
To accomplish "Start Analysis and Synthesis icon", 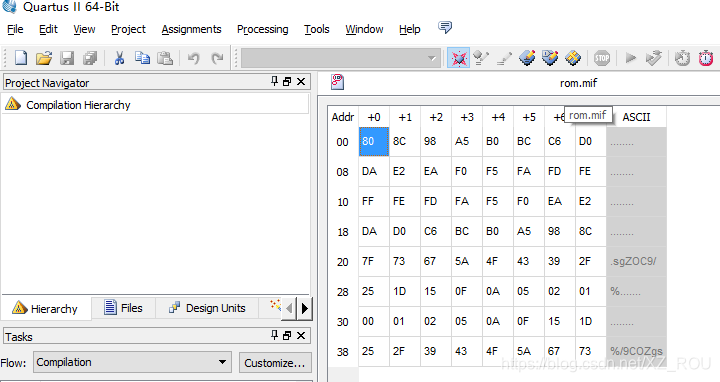I will point(653,58).
